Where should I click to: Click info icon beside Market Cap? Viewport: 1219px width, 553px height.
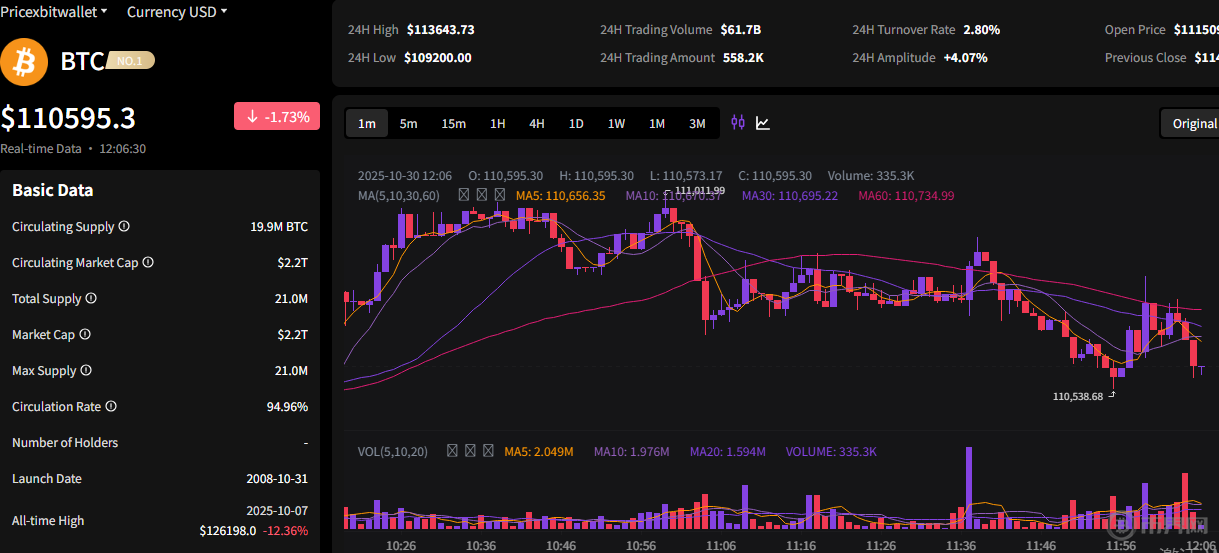click(x=85, y=335)
